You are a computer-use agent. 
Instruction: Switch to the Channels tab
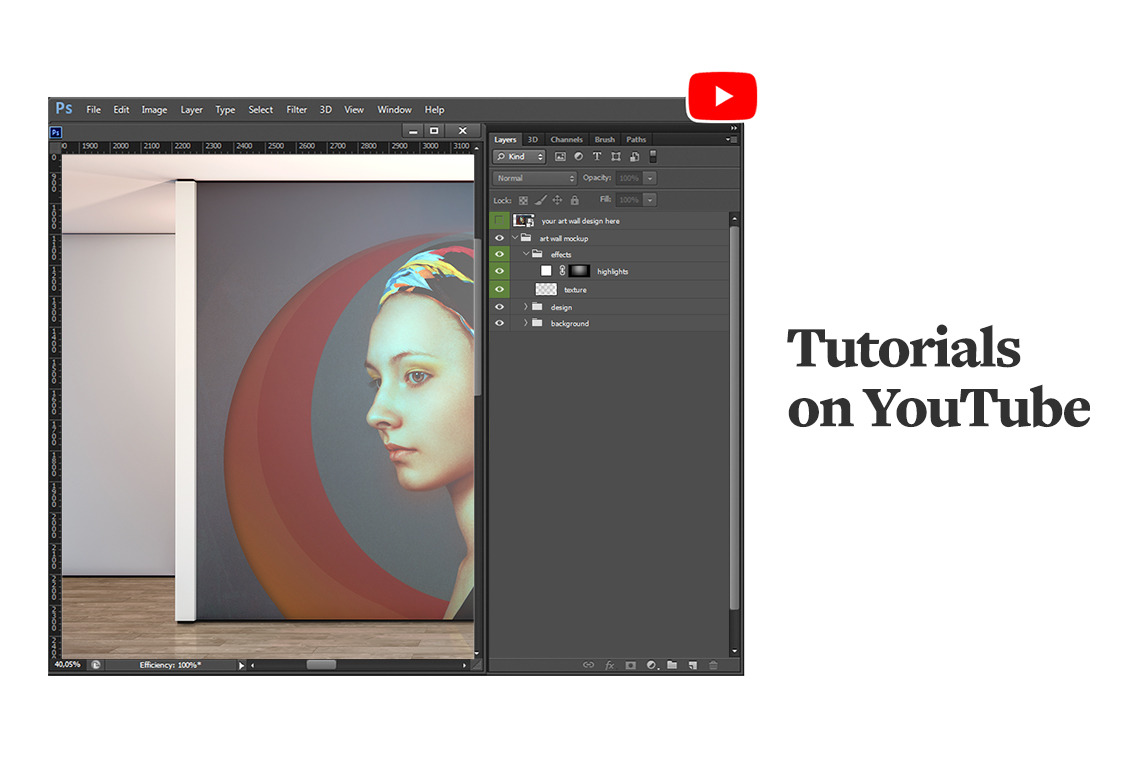[x=566, y=139]
